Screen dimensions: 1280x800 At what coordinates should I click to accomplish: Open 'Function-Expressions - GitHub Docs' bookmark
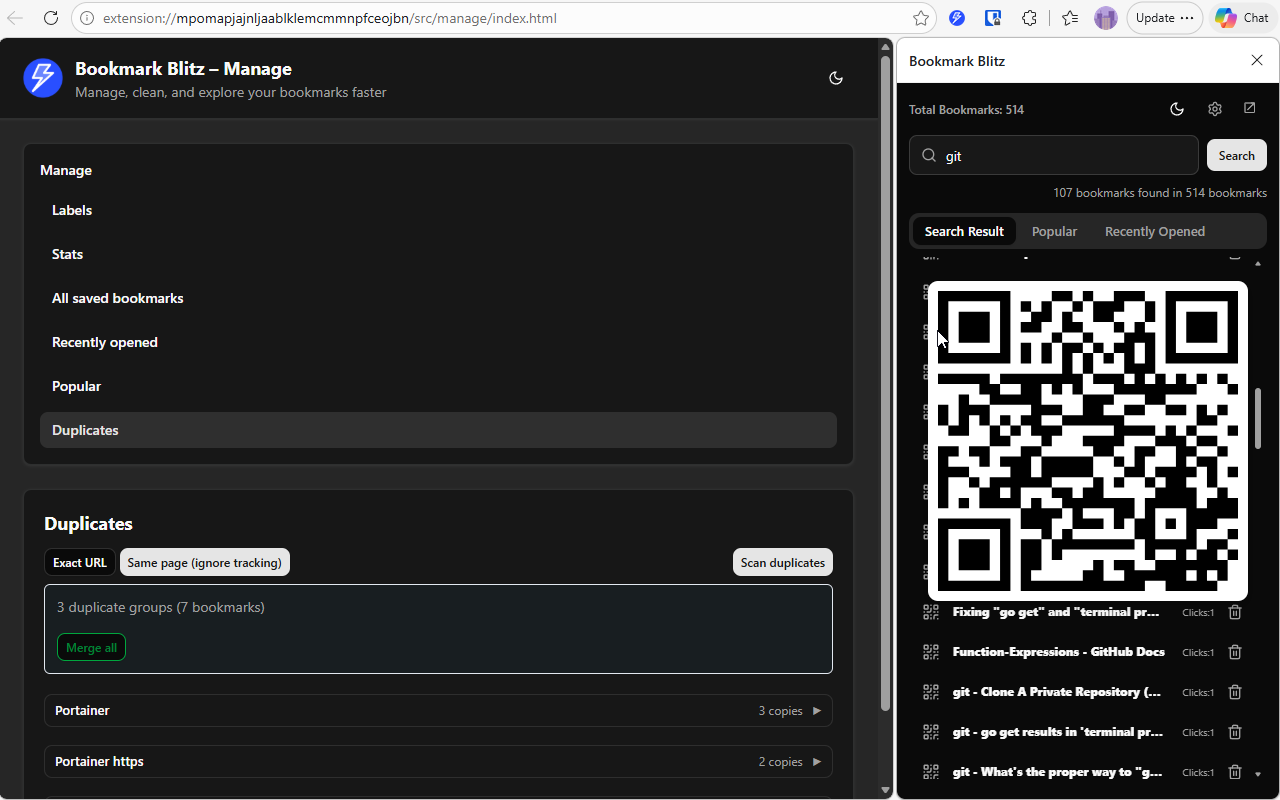tap(1059, 652)
